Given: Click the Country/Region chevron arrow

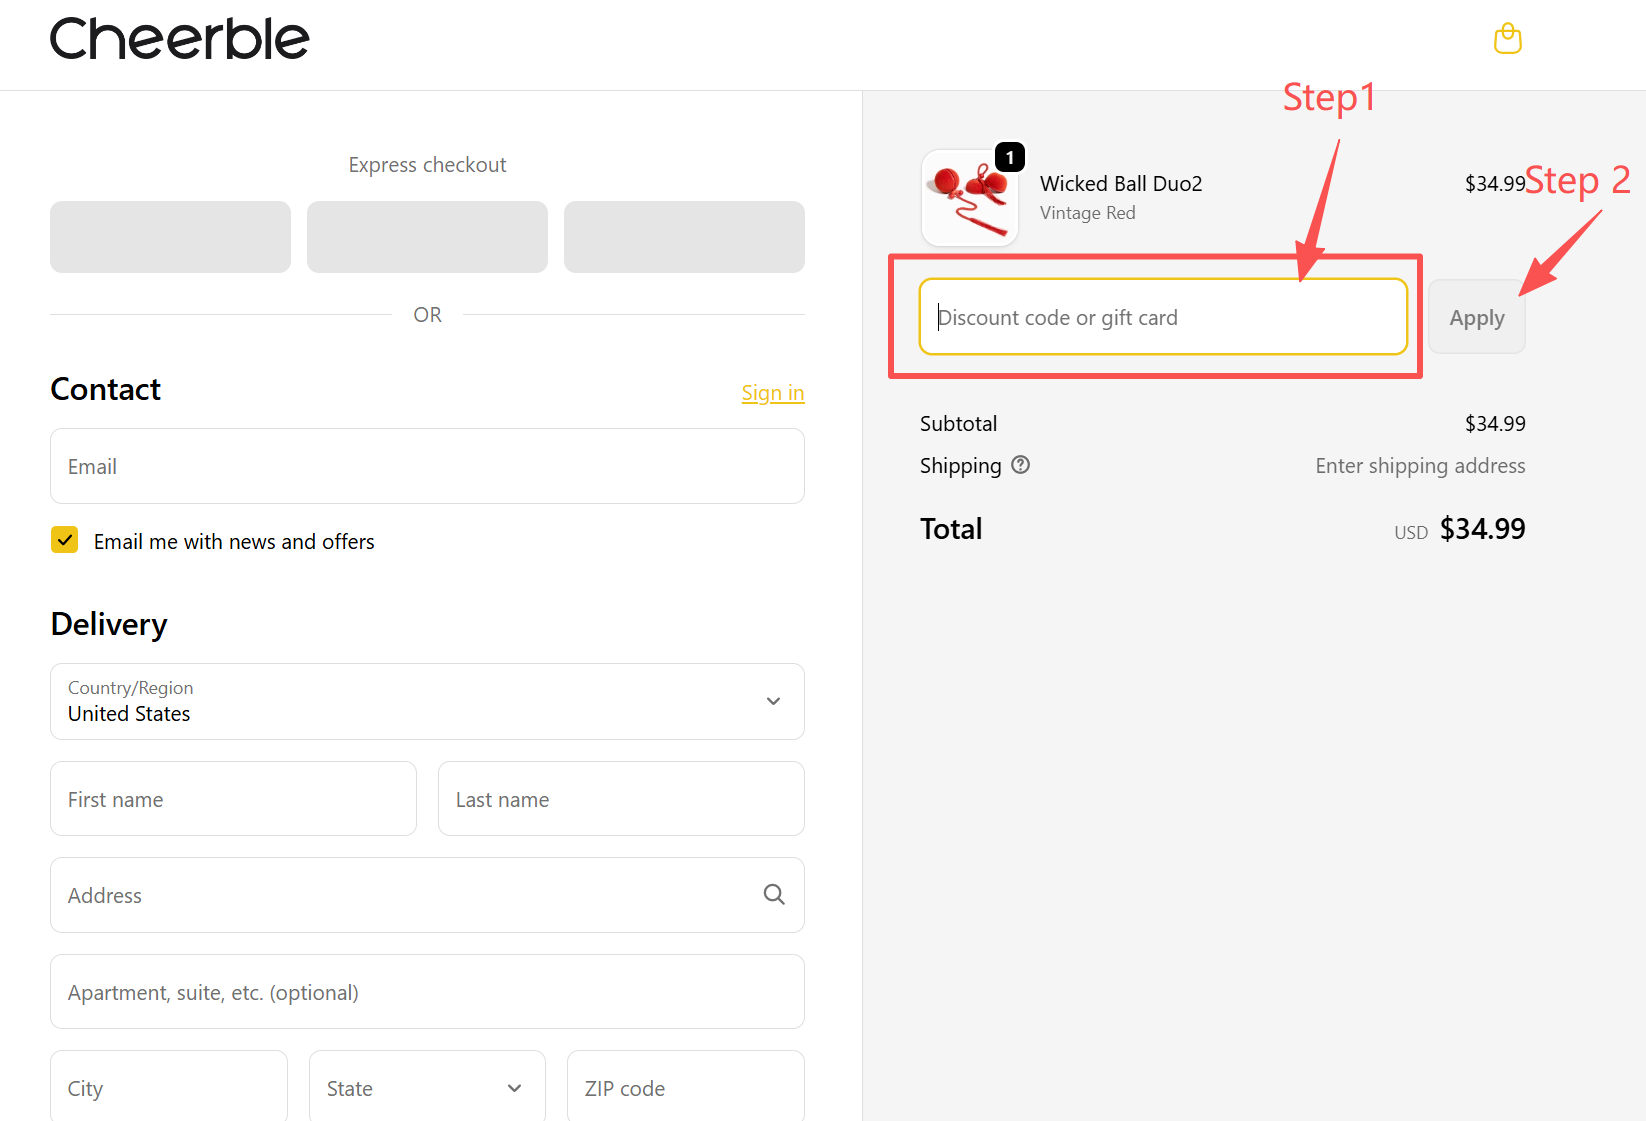Looking at the screenshot, I should (x=773, y=701).
